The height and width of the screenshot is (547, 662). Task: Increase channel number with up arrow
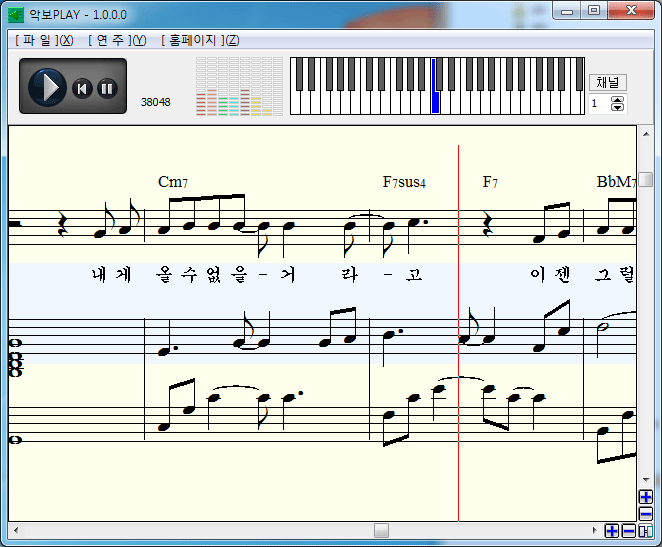[617, 100]
